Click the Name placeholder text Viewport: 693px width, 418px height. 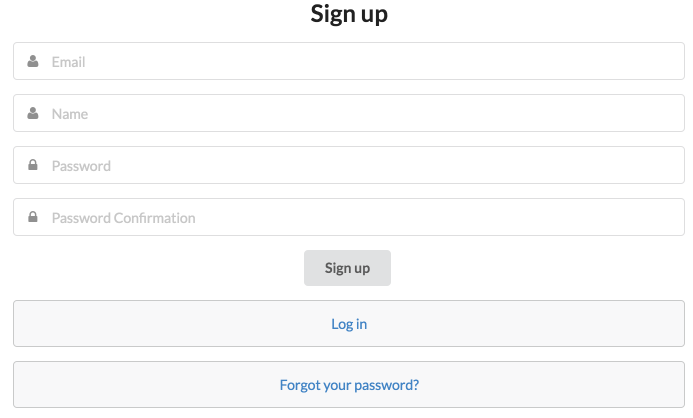point(70,114)
